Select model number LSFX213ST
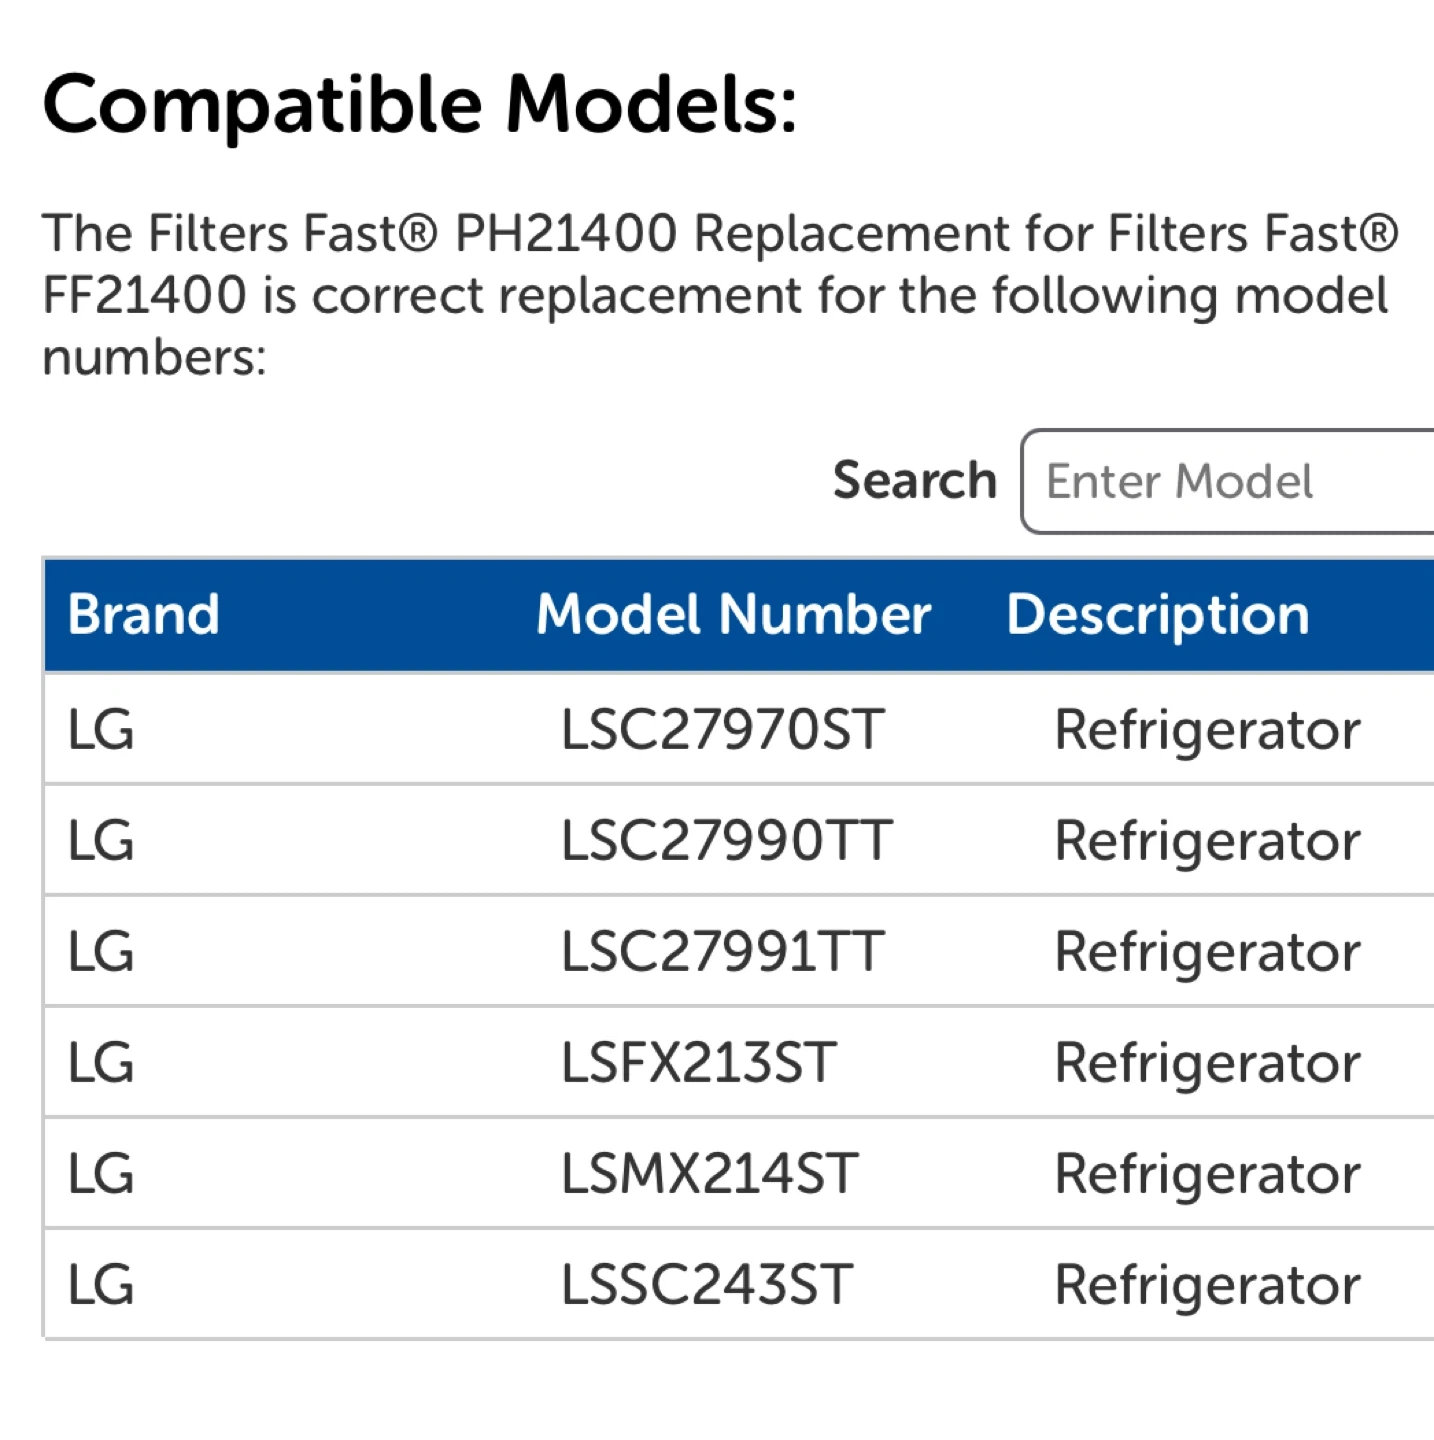The width and height of the screenshot is (1434, 1440). click(698, 1062)
